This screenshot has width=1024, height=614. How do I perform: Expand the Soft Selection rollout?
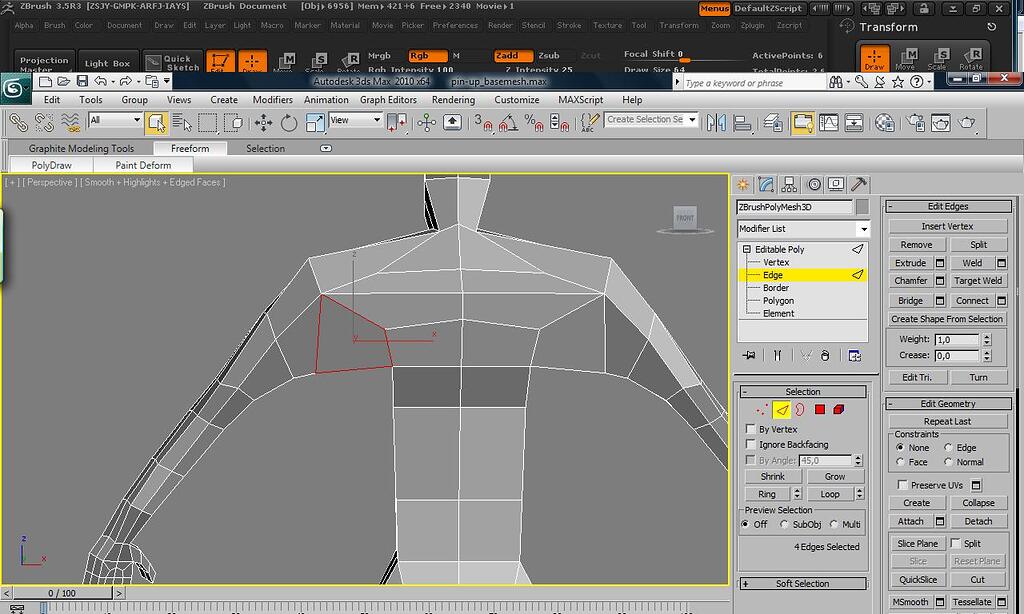pos(802,583)
